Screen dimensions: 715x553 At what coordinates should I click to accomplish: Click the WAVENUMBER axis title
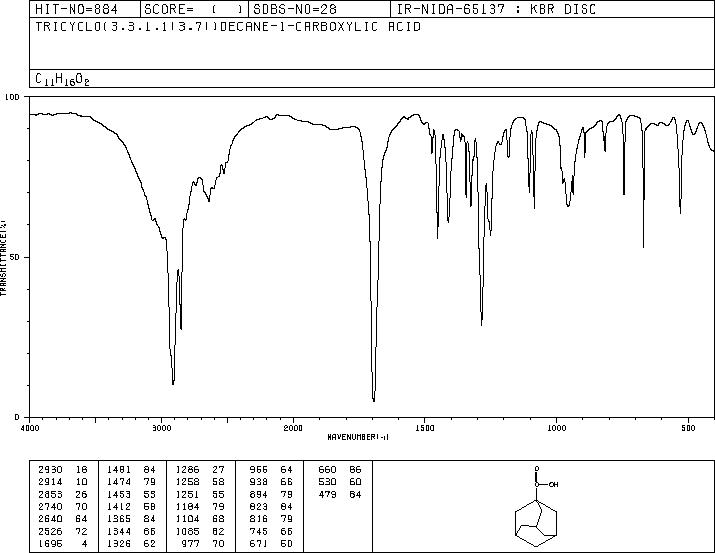pyautogui.click(x=358, y=437)
